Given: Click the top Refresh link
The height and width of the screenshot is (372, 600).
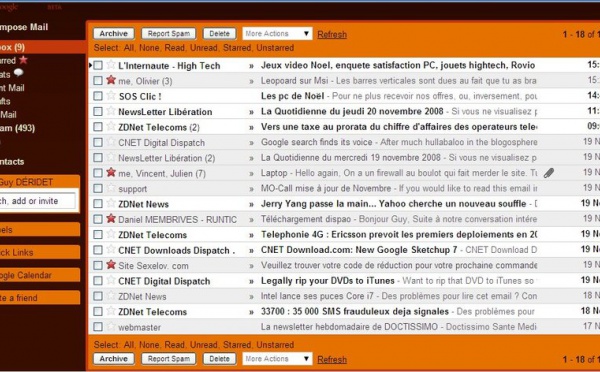Looking at the screenshot, I should coord(332,34).
